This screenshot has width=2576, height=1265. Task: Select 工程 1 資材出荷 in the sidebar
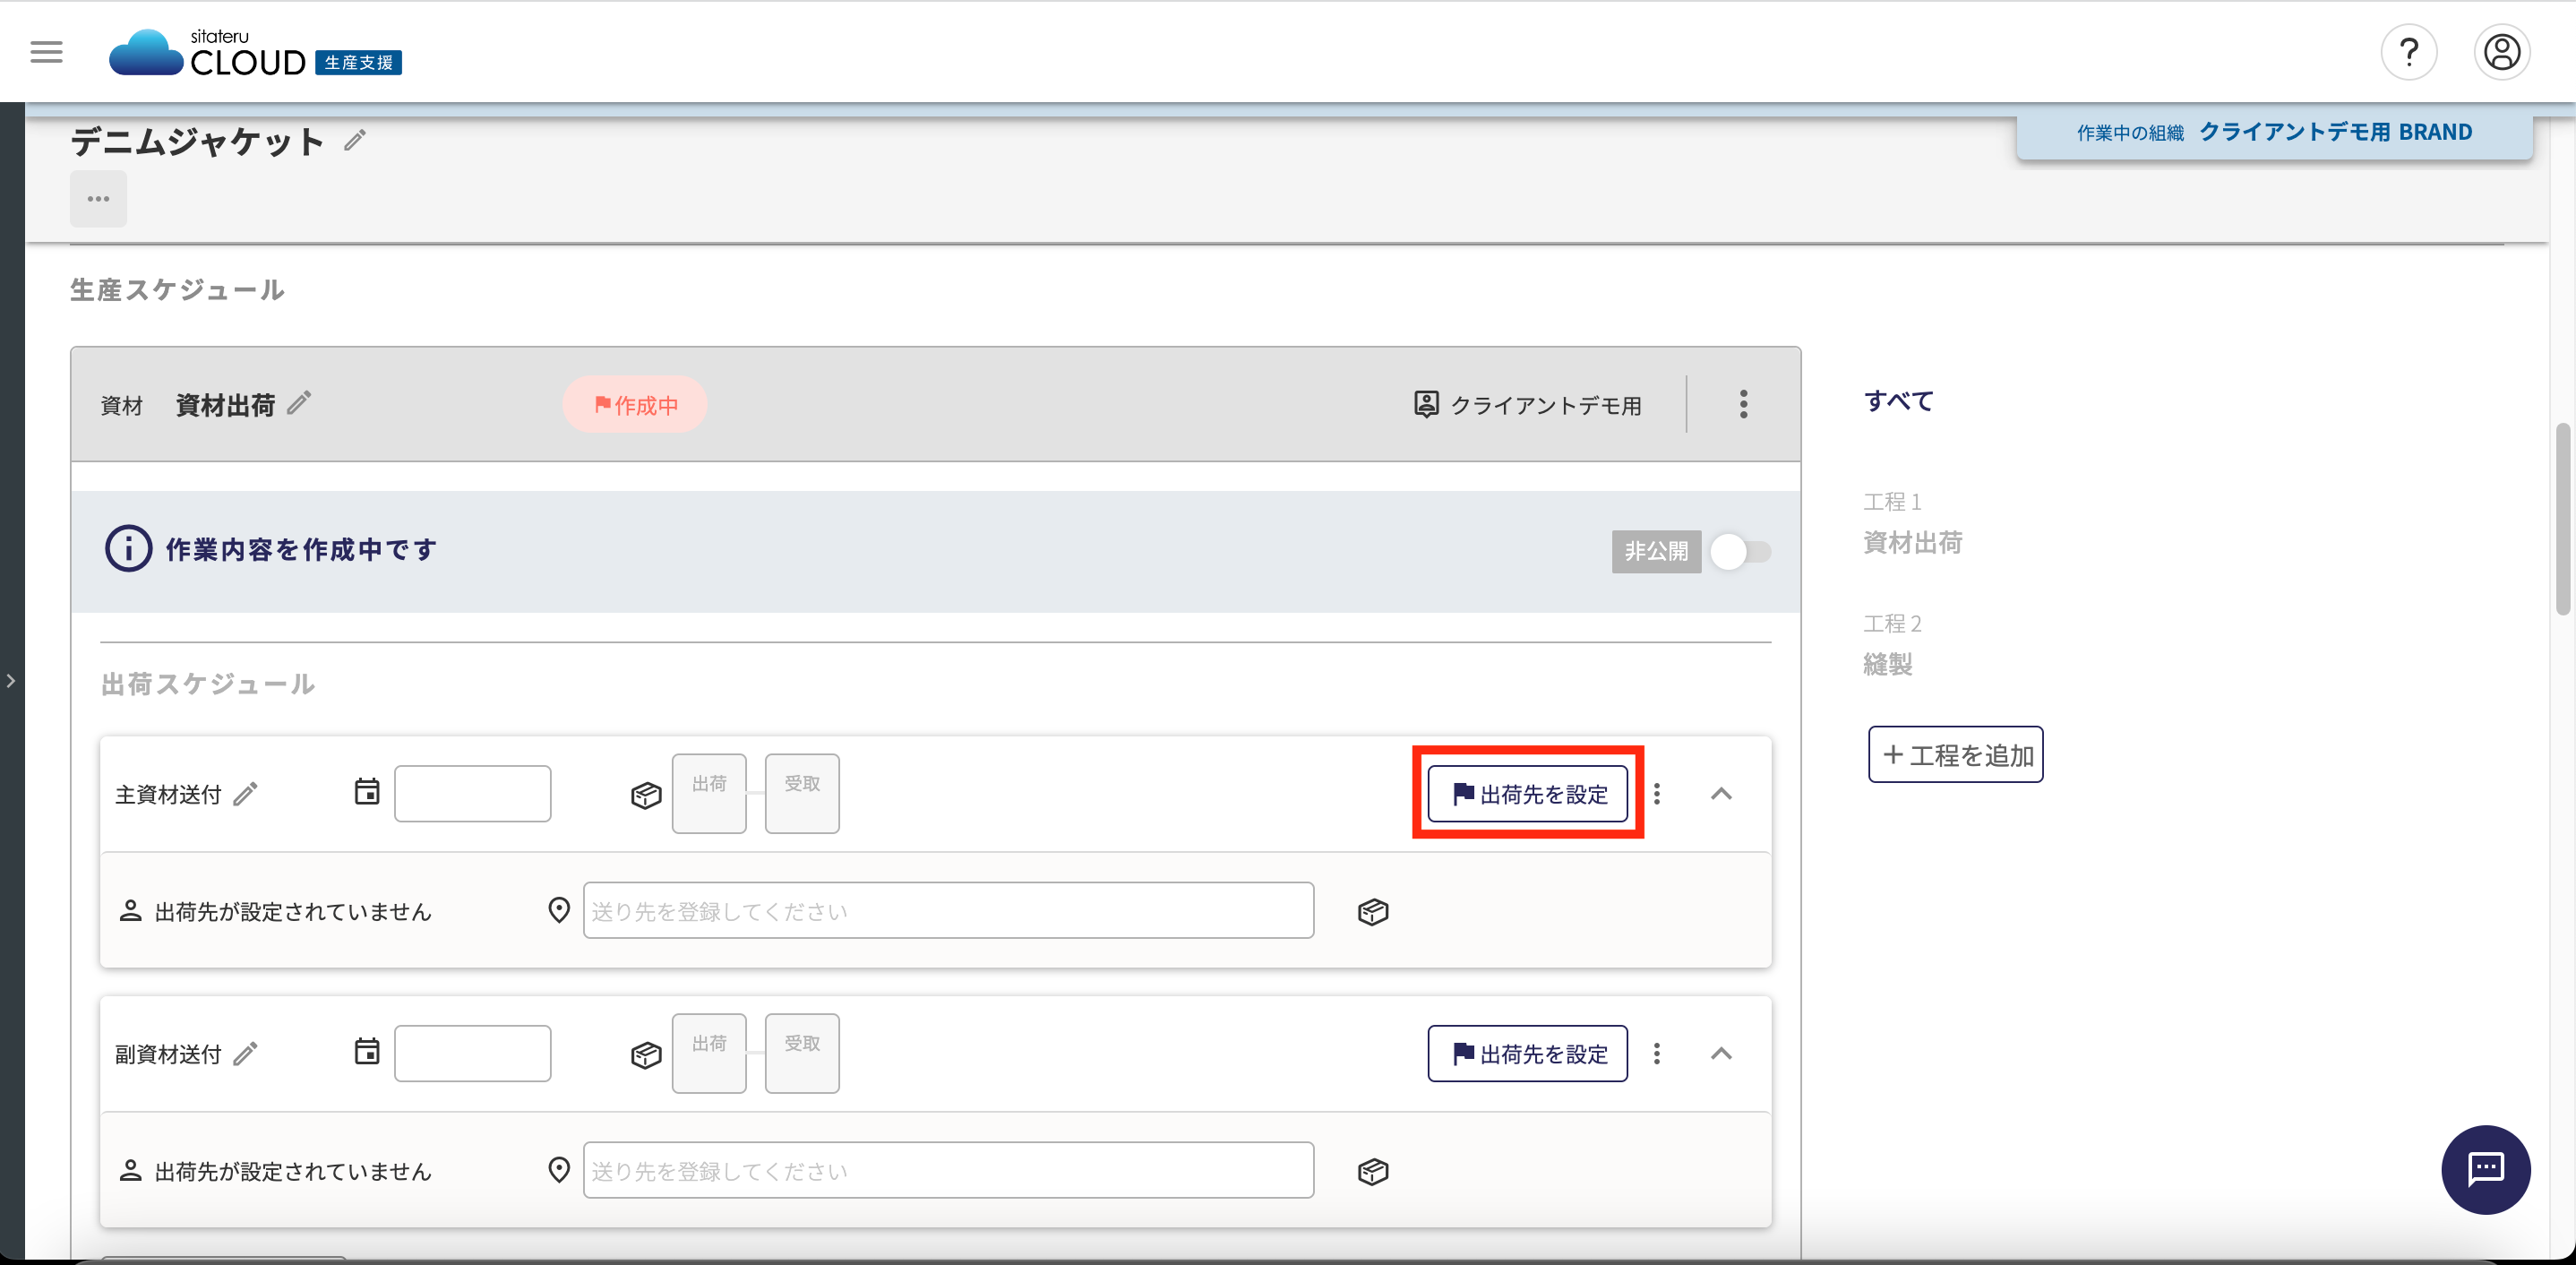pyautogui.click(x=1912, y=524)
